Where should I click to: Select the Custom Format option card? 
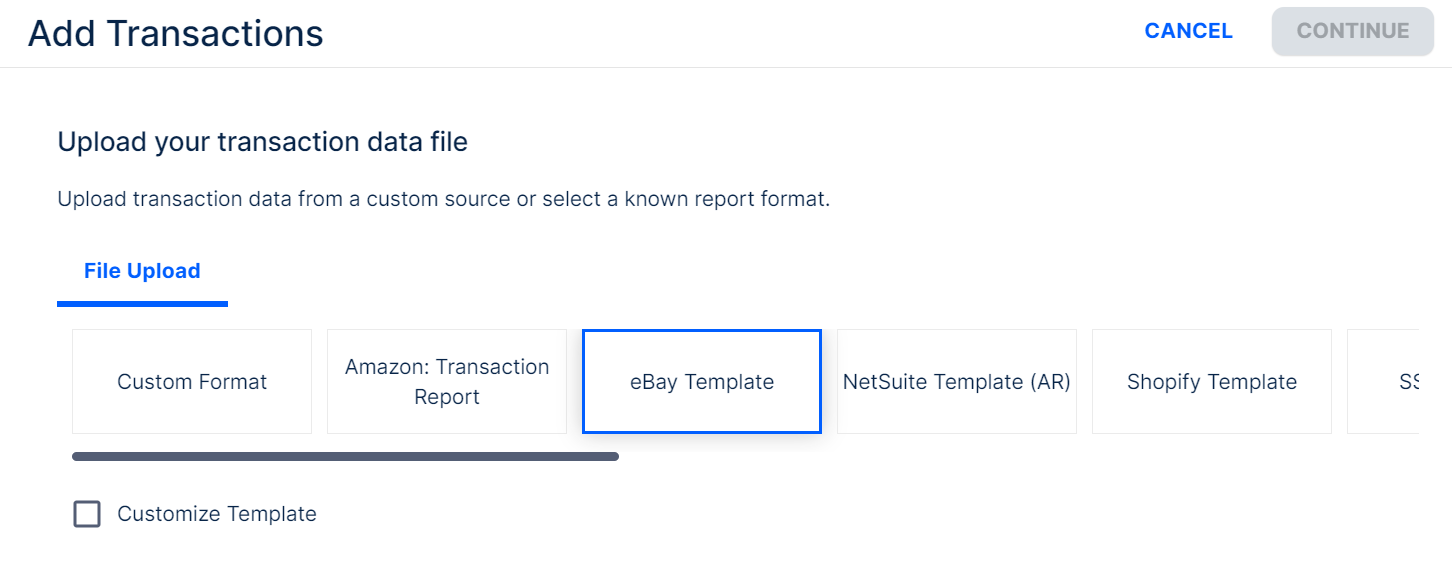click(192, 382)
